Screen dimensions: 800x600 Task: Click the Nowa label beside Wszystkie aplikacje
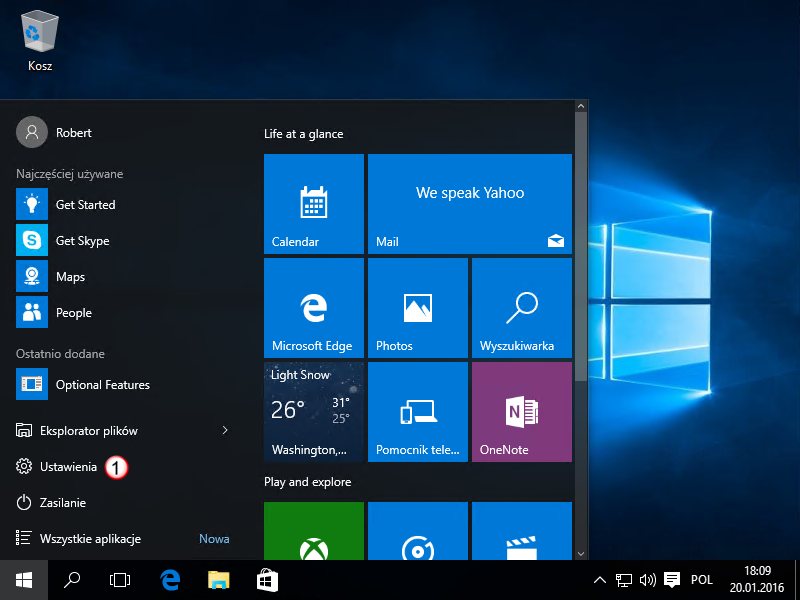(x=214, y=538)
